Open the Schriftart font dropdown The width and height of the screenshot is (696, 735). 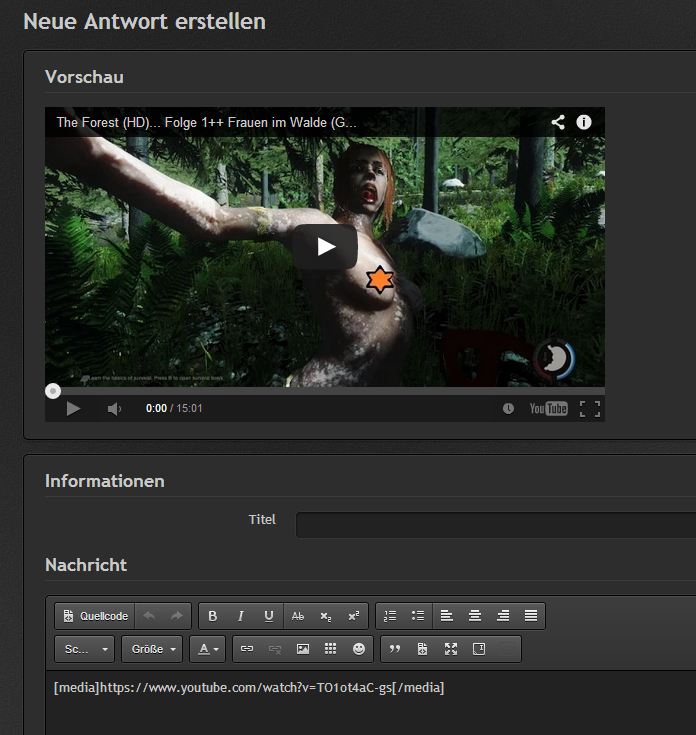[x=85, y=649]
